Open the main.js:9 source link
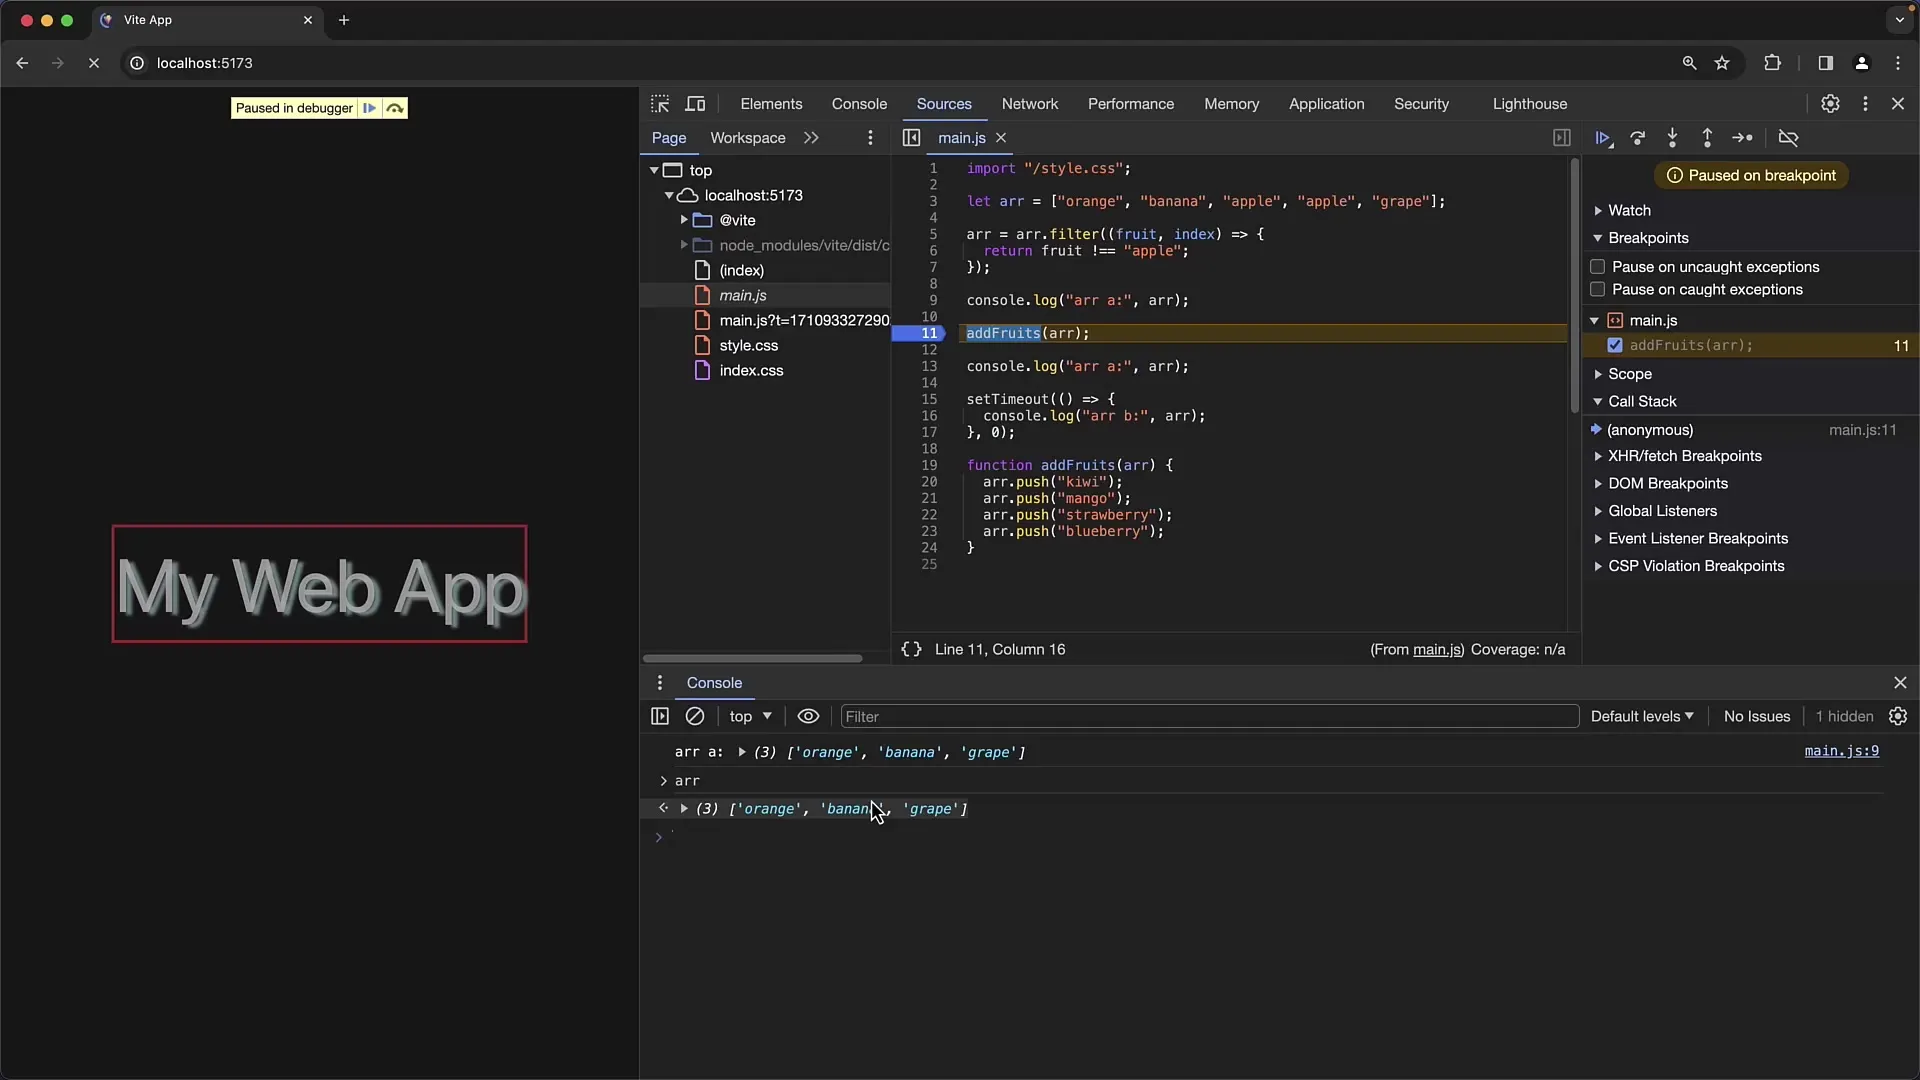1920x1080 pixels. click(1841, 751)
